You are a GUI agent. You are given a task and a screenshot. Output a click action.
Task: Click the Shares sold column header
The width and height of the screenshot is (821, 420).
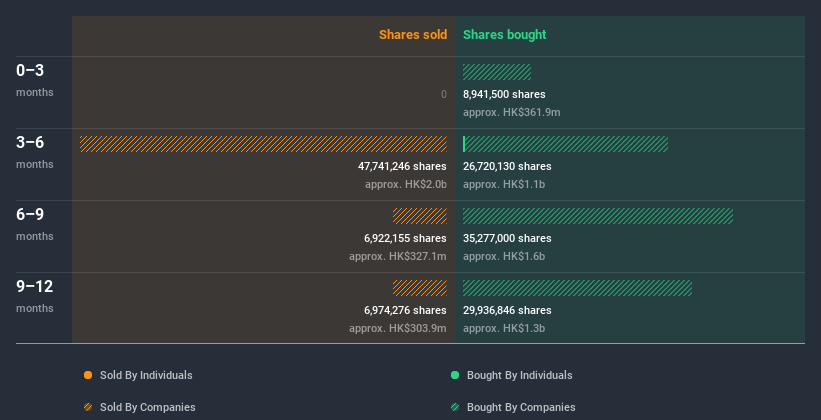pos(413,35)
